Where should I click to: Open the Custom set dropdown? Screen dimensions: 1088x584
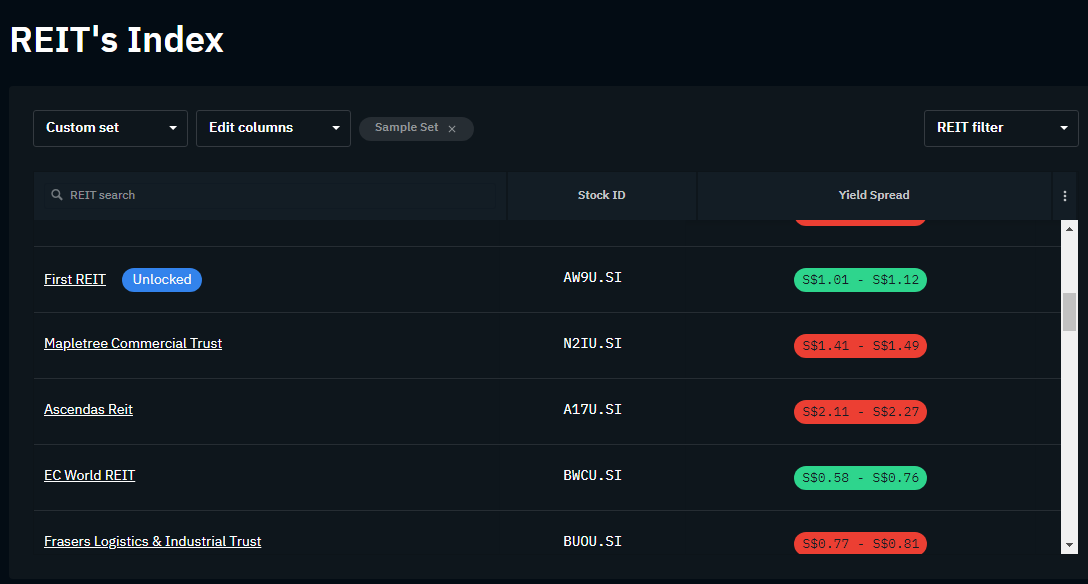[x=110, y=128]
